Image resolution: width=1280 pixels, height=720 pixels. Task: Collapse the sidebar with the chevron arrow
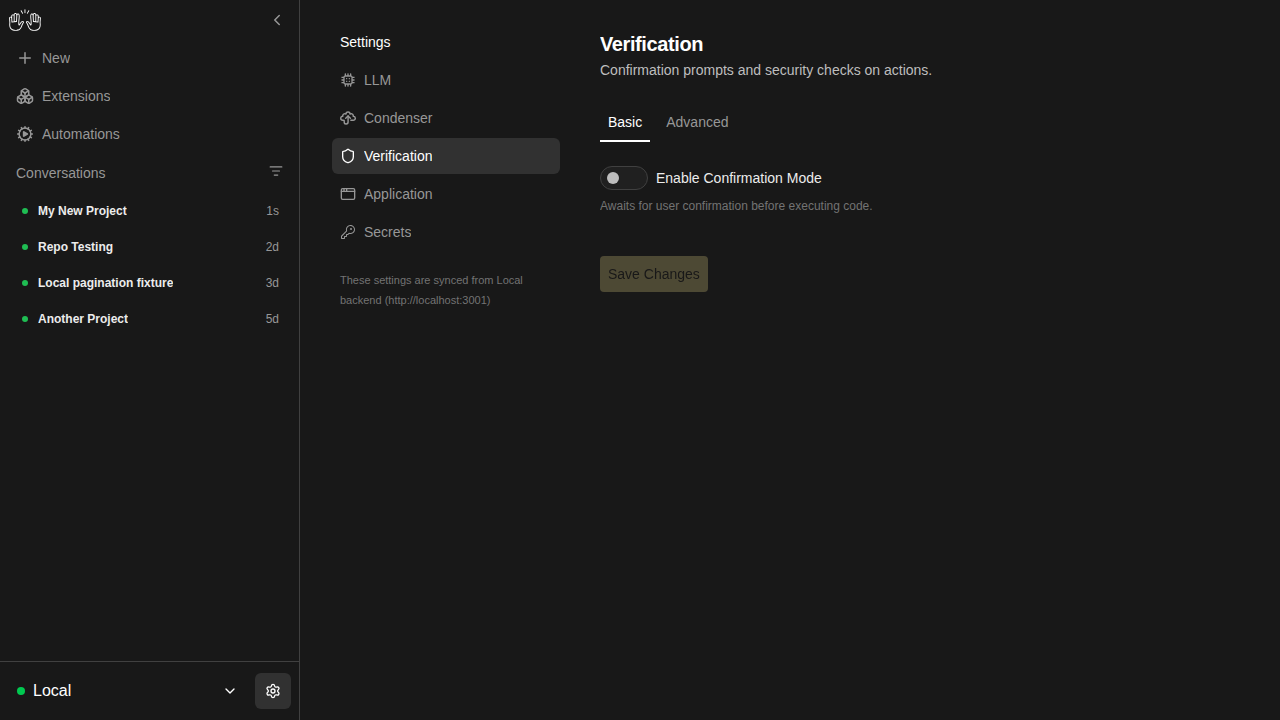(277, 20)
